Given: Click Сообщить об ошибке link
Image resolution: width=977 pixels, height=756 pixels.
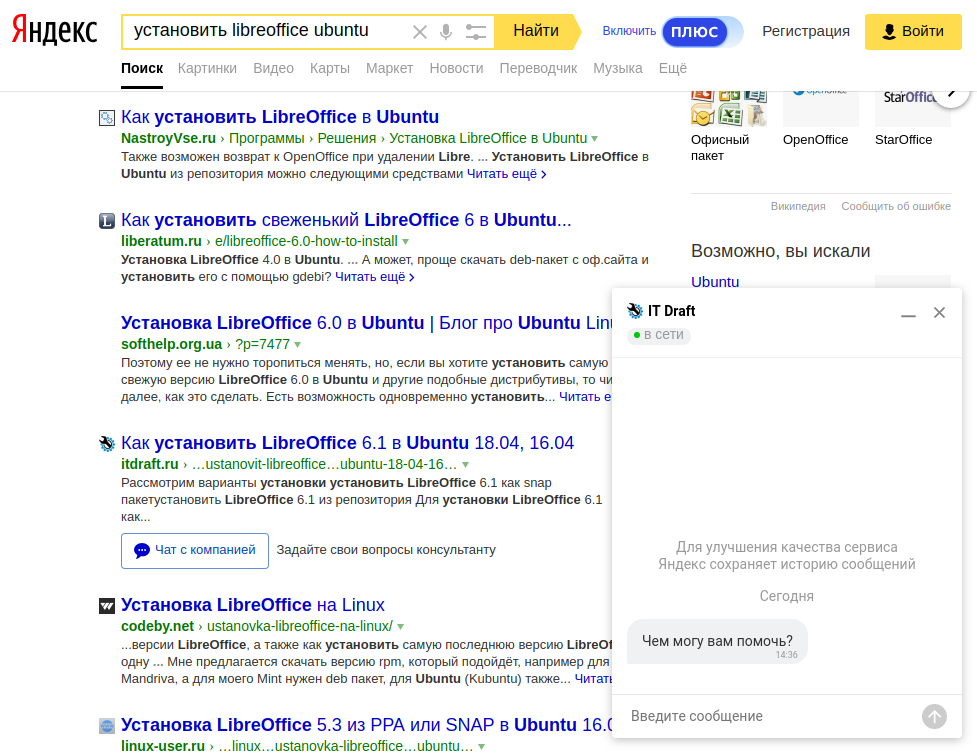Looking at the screenshot, I should (x=896, y=206).
